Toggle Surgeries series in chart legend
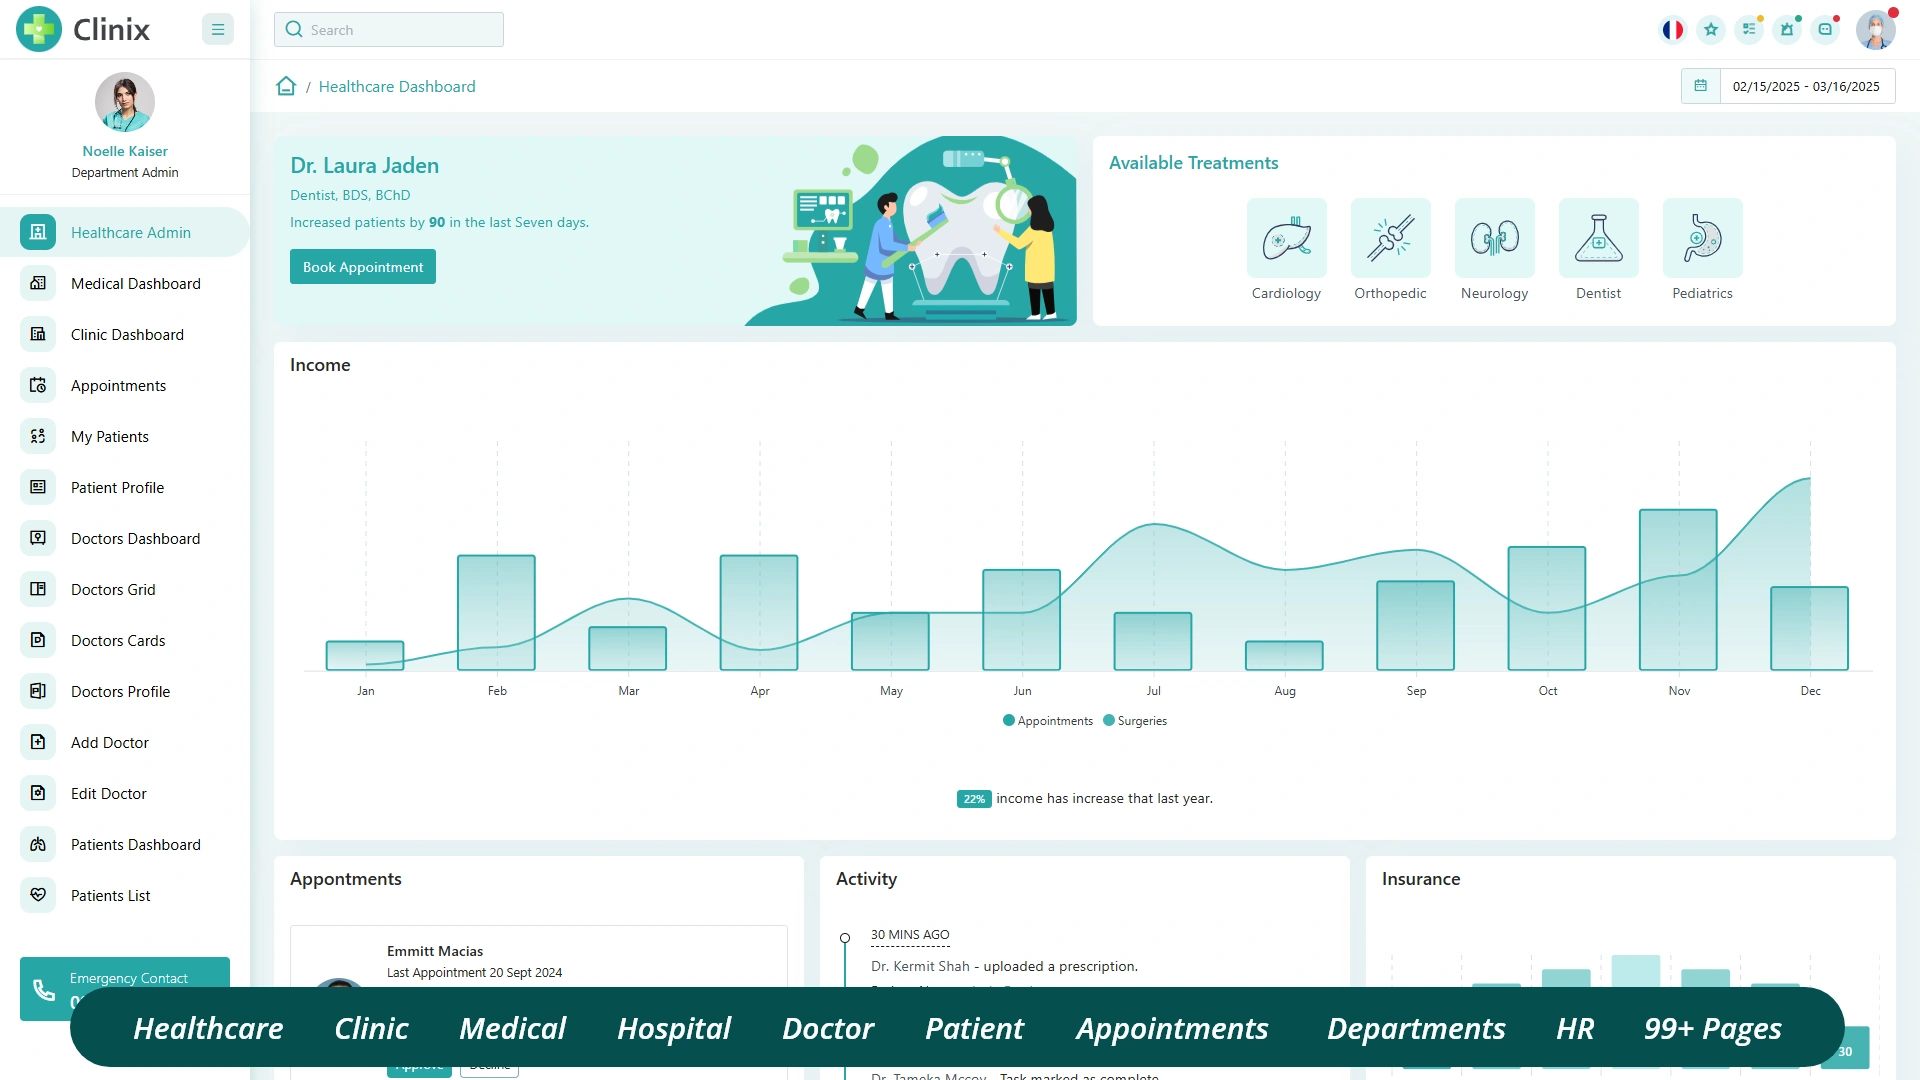The image size is (1920, 1080). coord(1135,721)
